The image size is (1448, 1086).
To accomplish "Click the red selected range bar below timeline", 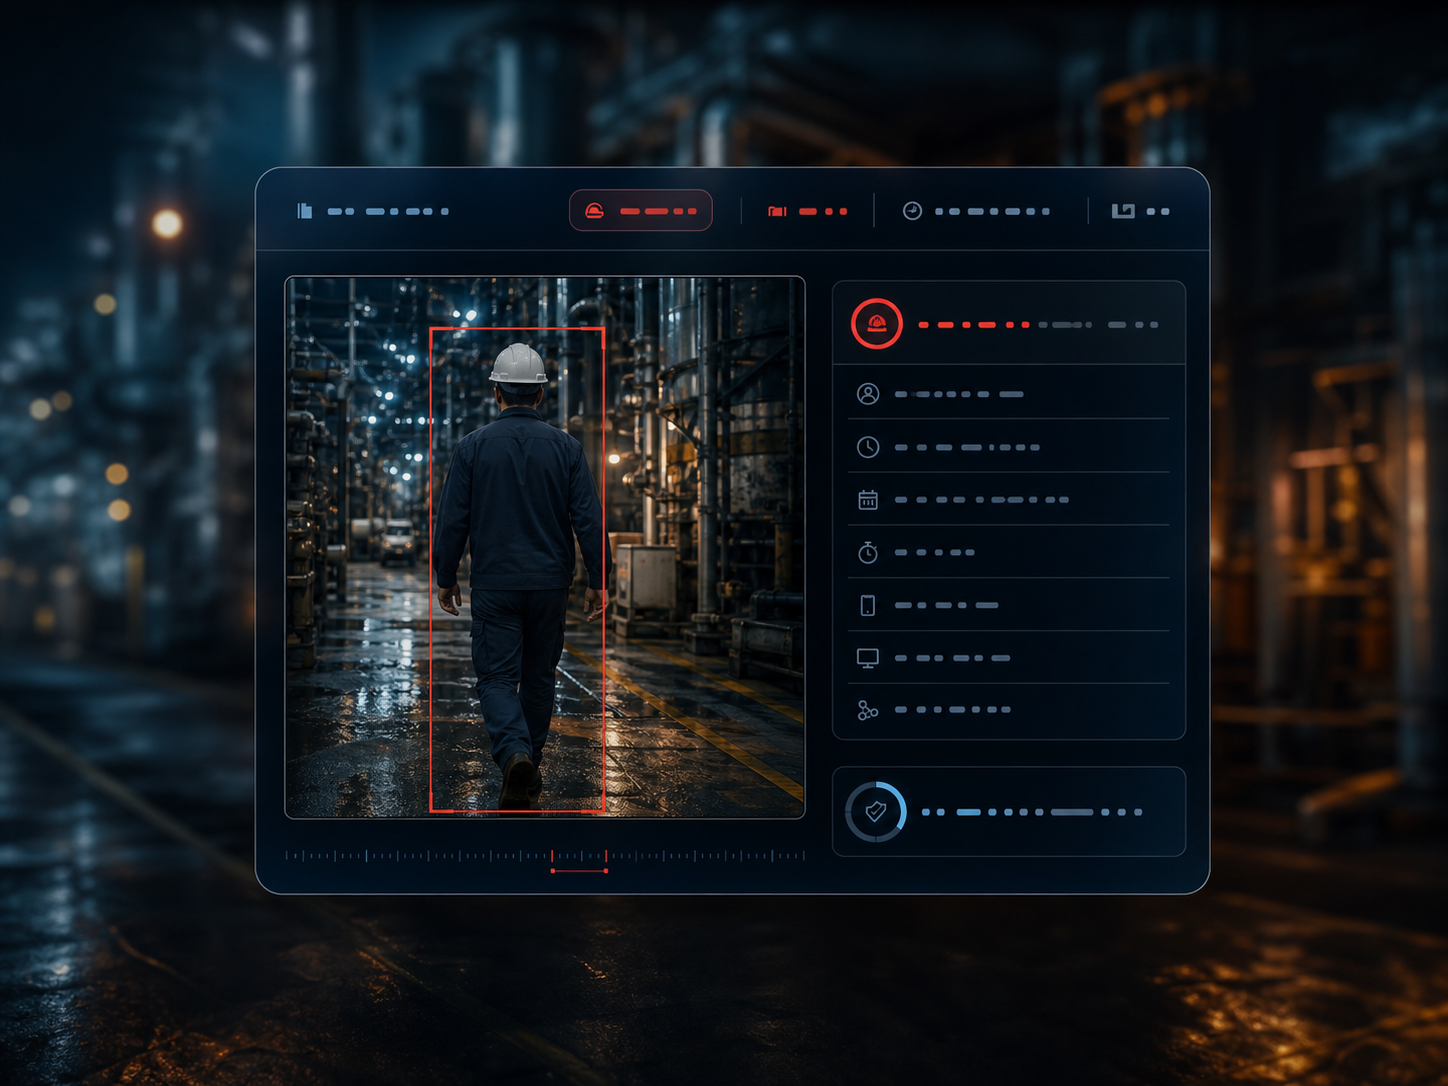I will coord(579,871).
